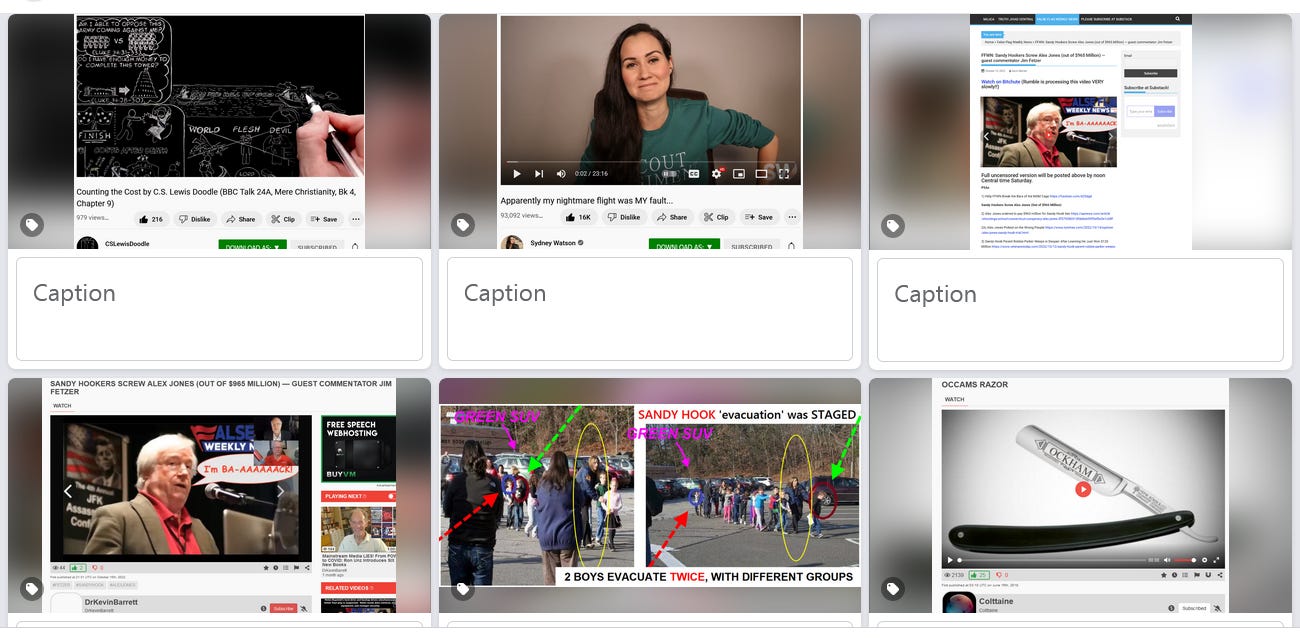The width and height of the screenshot is (1300, 638).
Task: Open the three-dot menu under the nightmare flight video
Action: [792, 216]
